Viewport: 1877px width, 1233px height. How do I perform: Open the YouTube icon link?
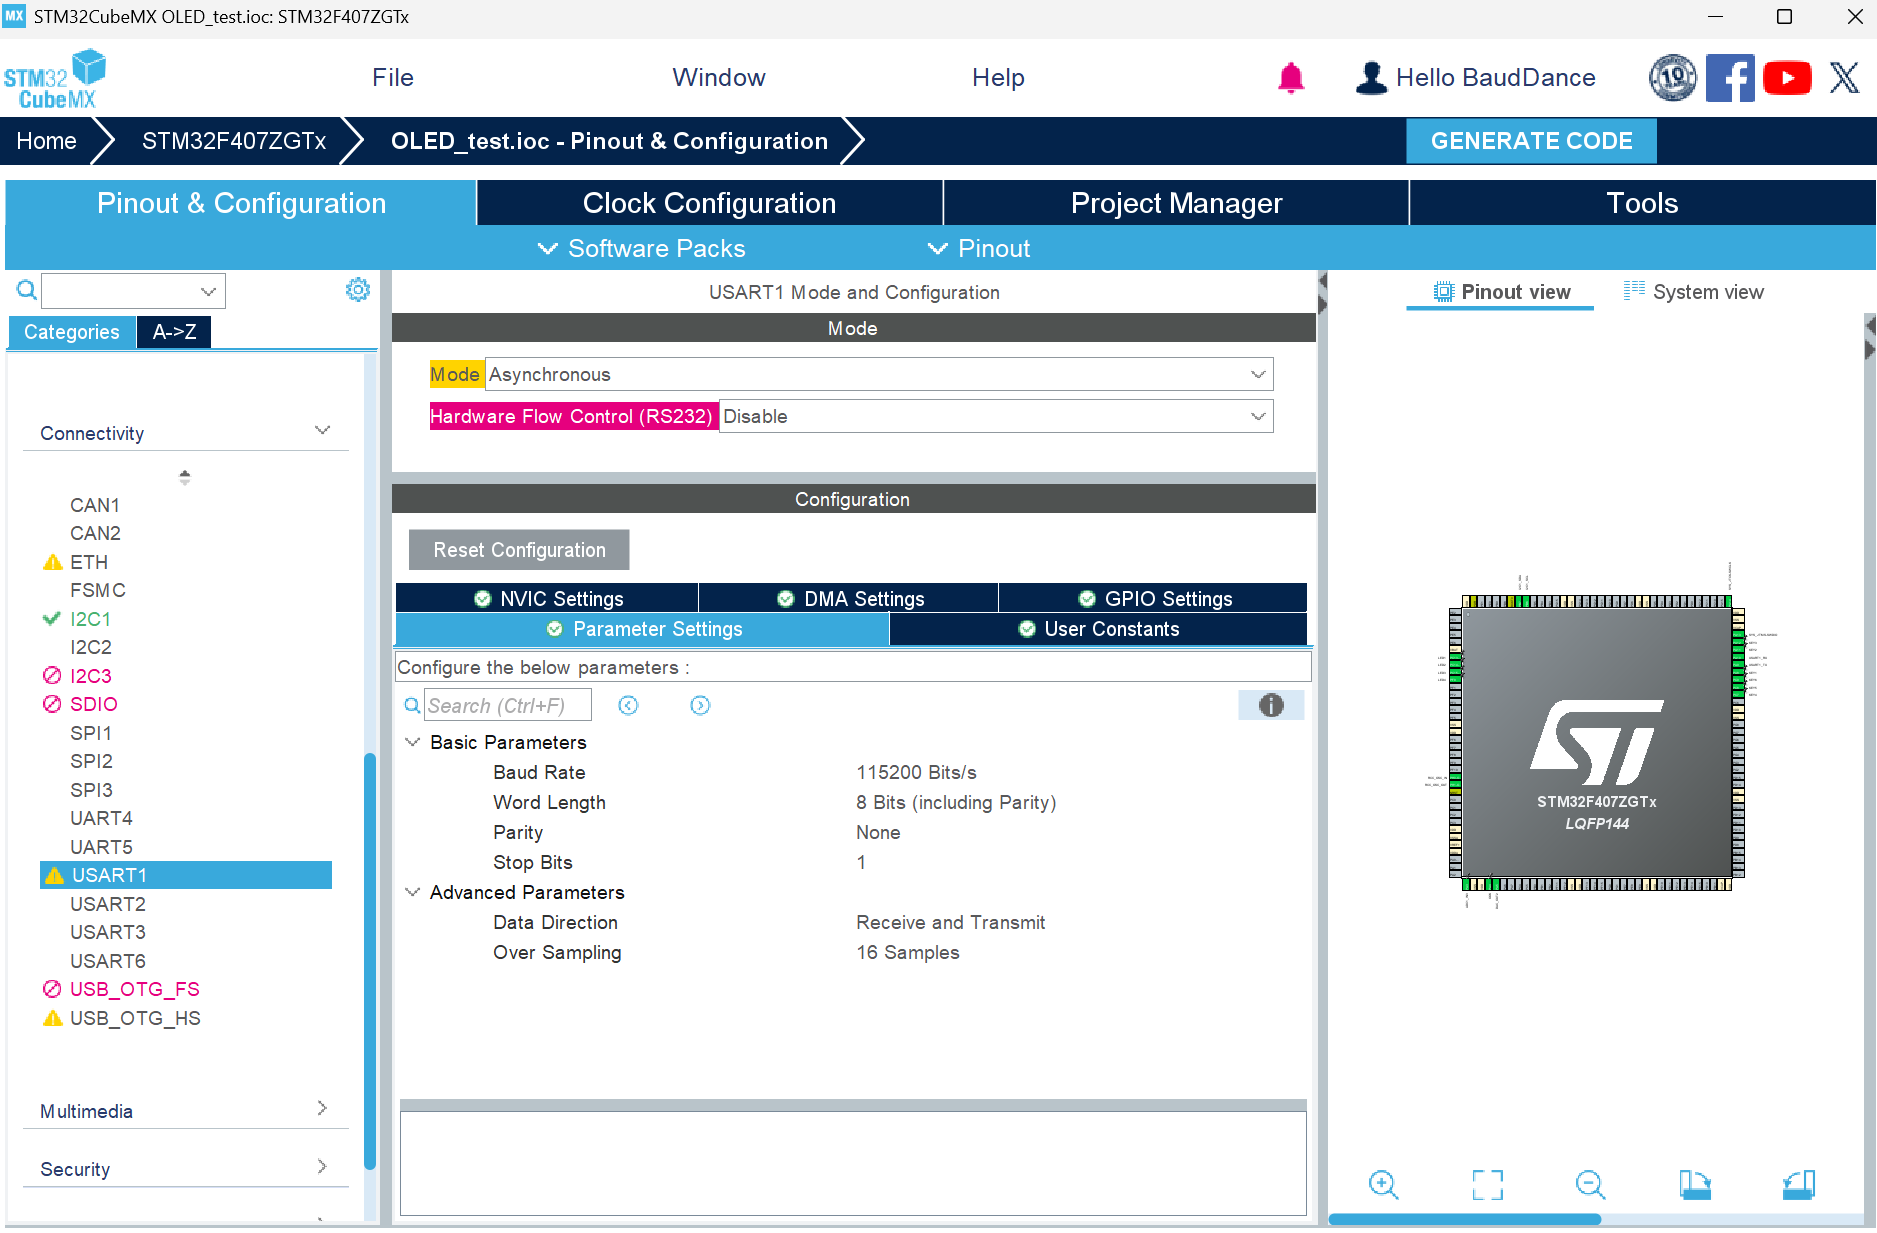pyautogui.click(x=1787, y=78)
